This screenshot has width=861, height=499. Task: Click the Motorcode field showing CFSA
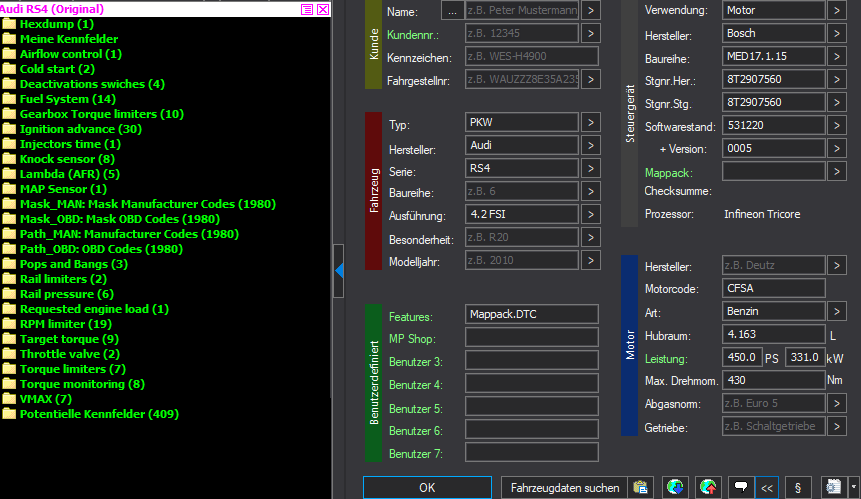click(x=774, y=289)
